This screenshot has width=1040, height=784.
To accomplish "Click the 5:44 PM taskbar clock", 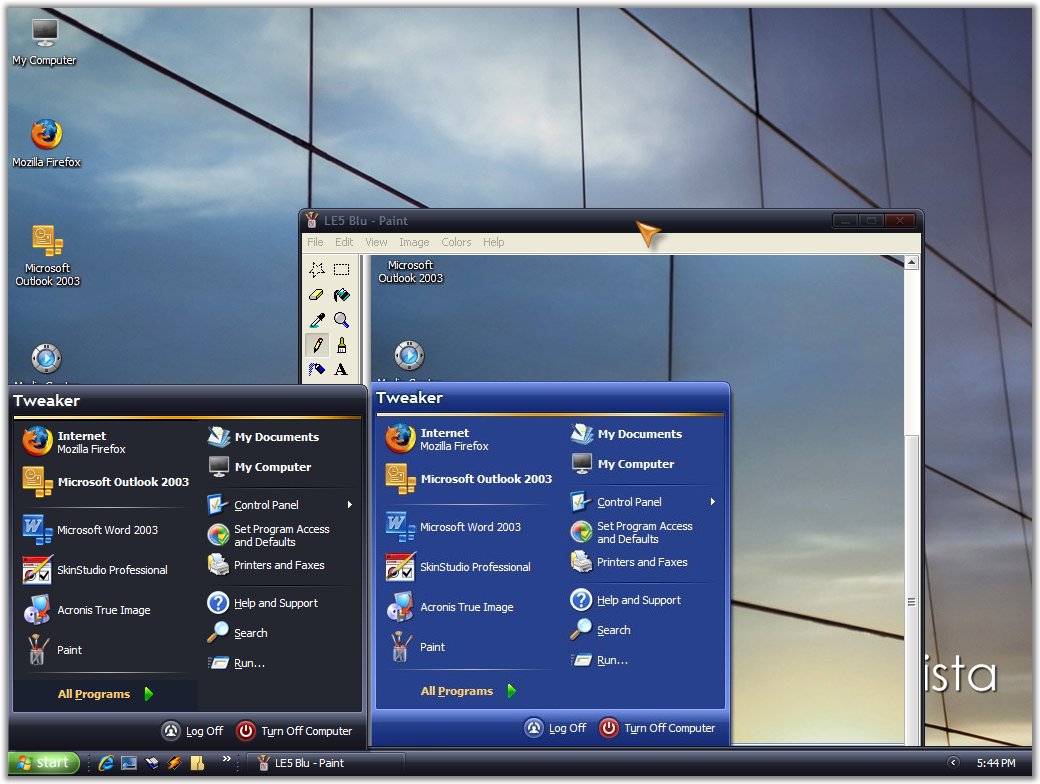I will point(996,763).
